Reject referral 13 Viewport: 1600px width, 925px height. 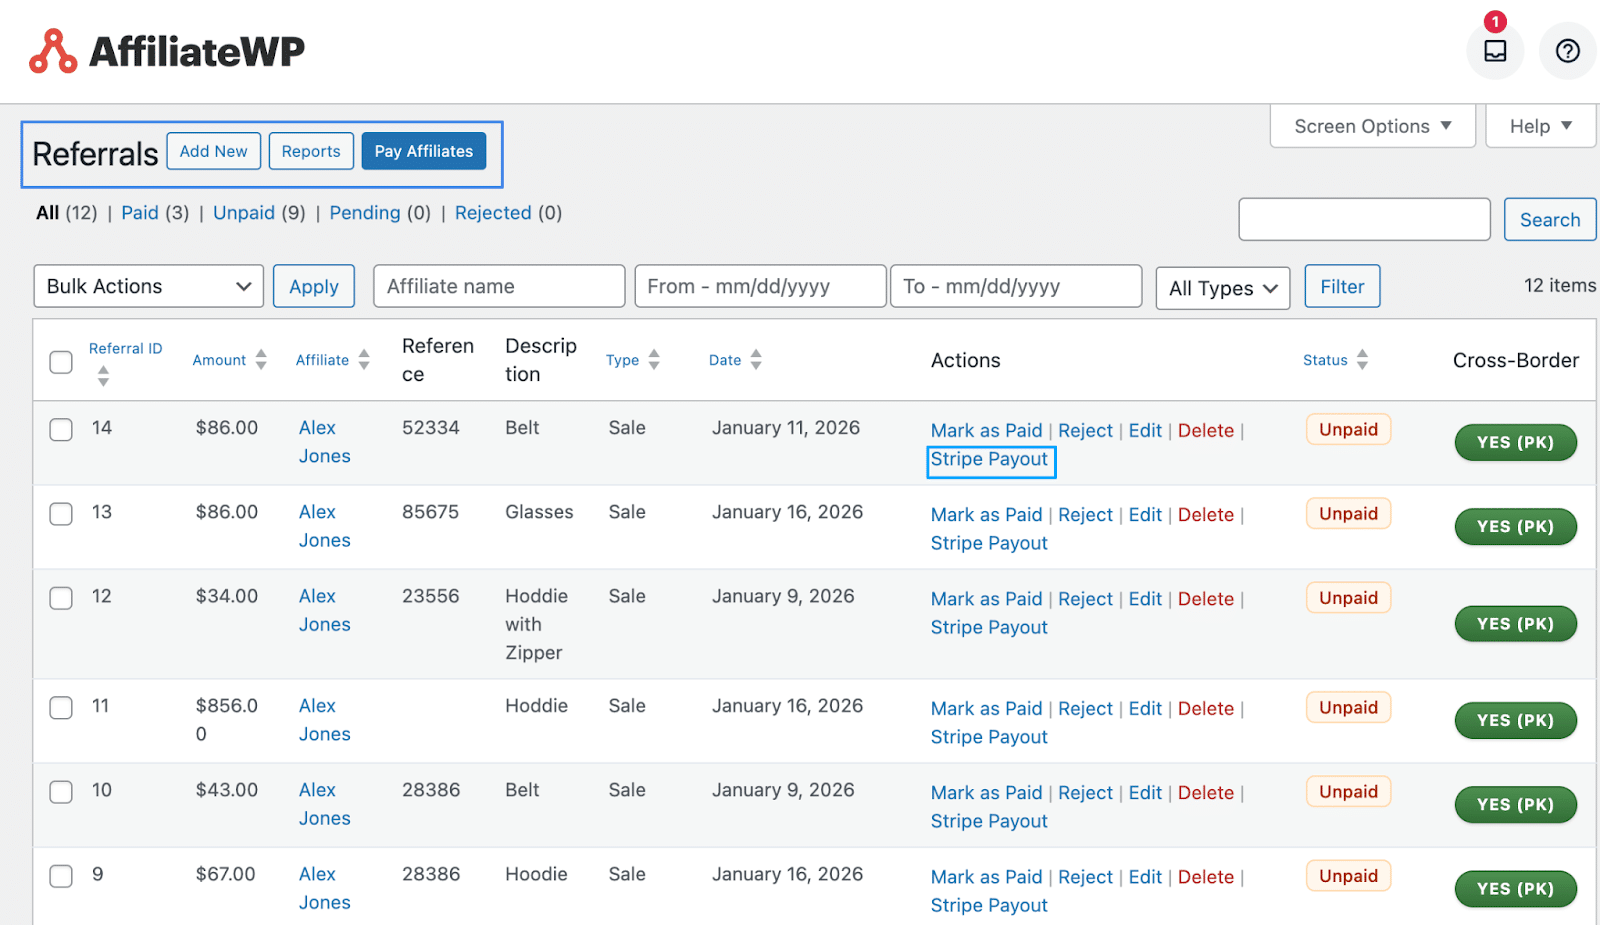tap(1085, 515)
